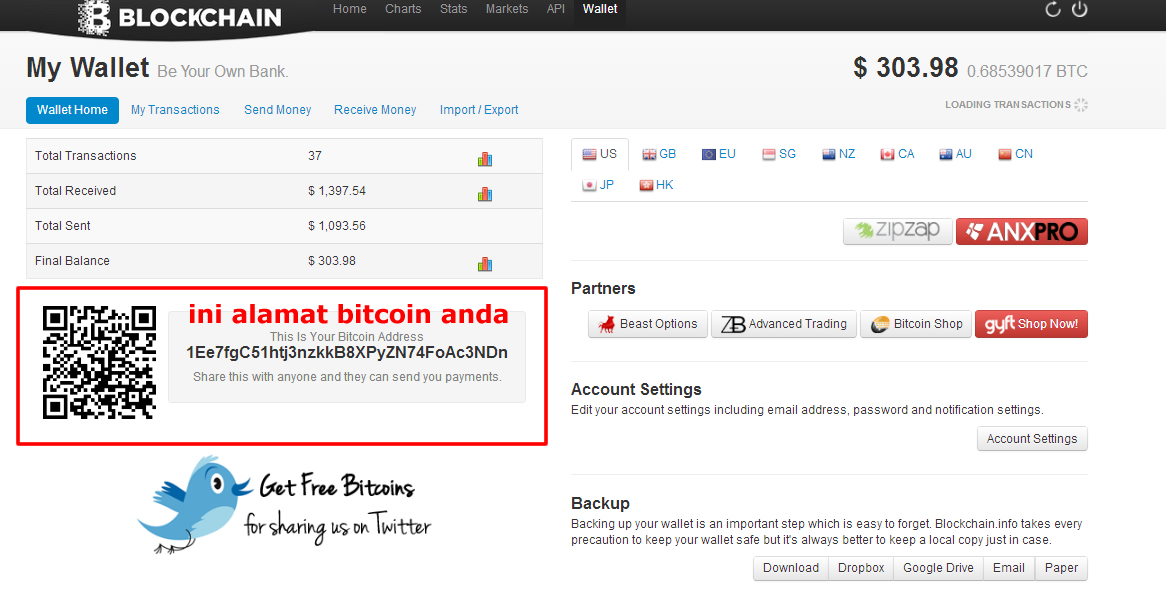The width and height of the screenshot is (1166, 595).
Task: Click the Blockchain logo
Action: tap(179, 16)
